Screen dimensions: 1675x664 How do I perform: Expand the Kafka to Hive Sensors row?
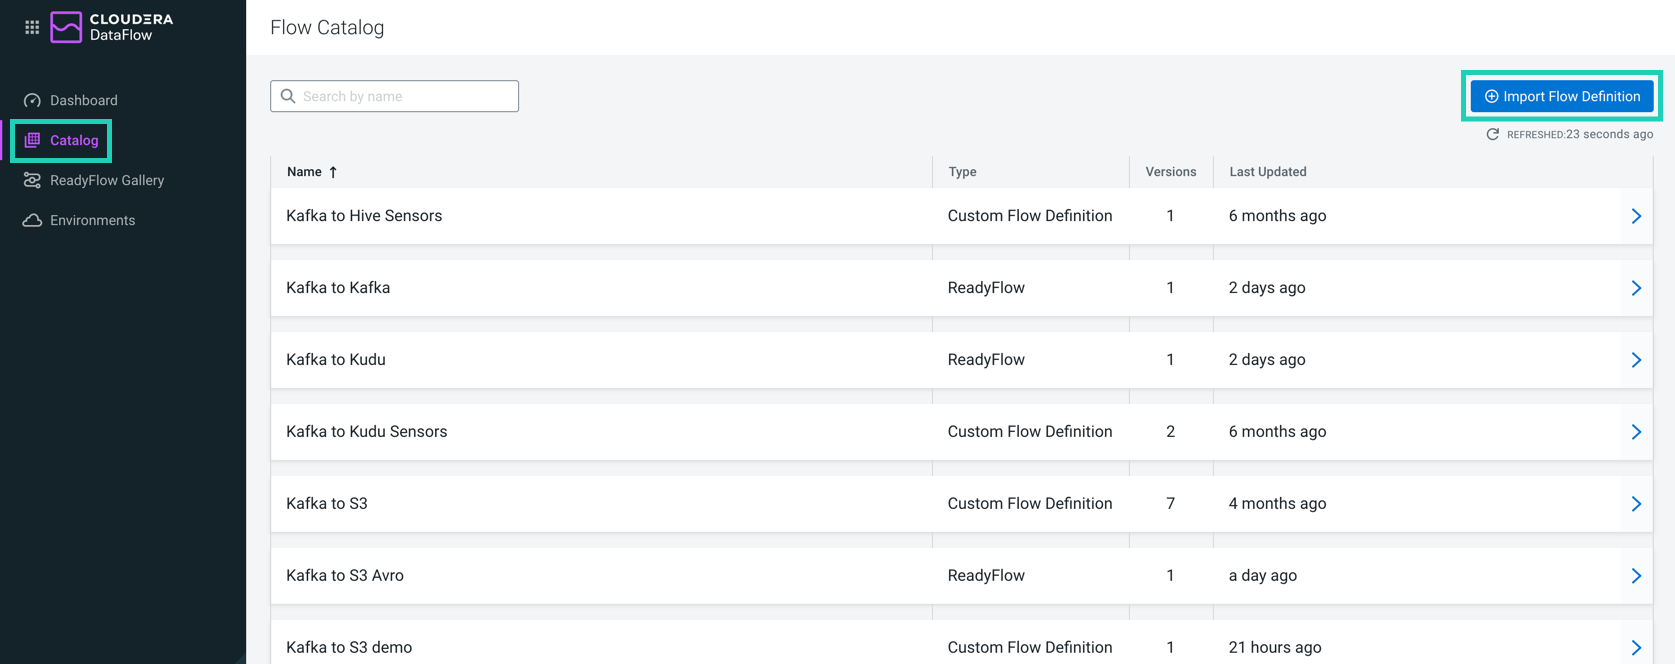[1636, 216]
